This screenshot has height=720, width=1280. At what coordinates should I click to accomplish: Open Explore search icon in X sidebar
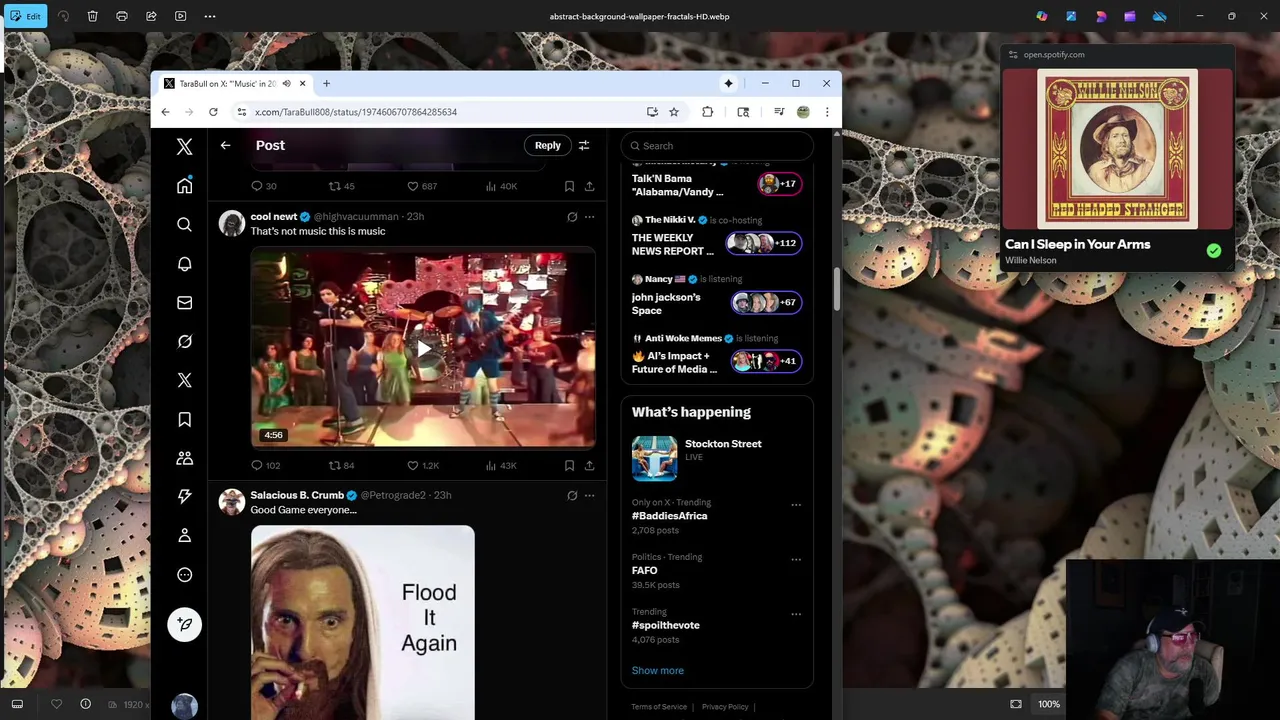(184, 225)
